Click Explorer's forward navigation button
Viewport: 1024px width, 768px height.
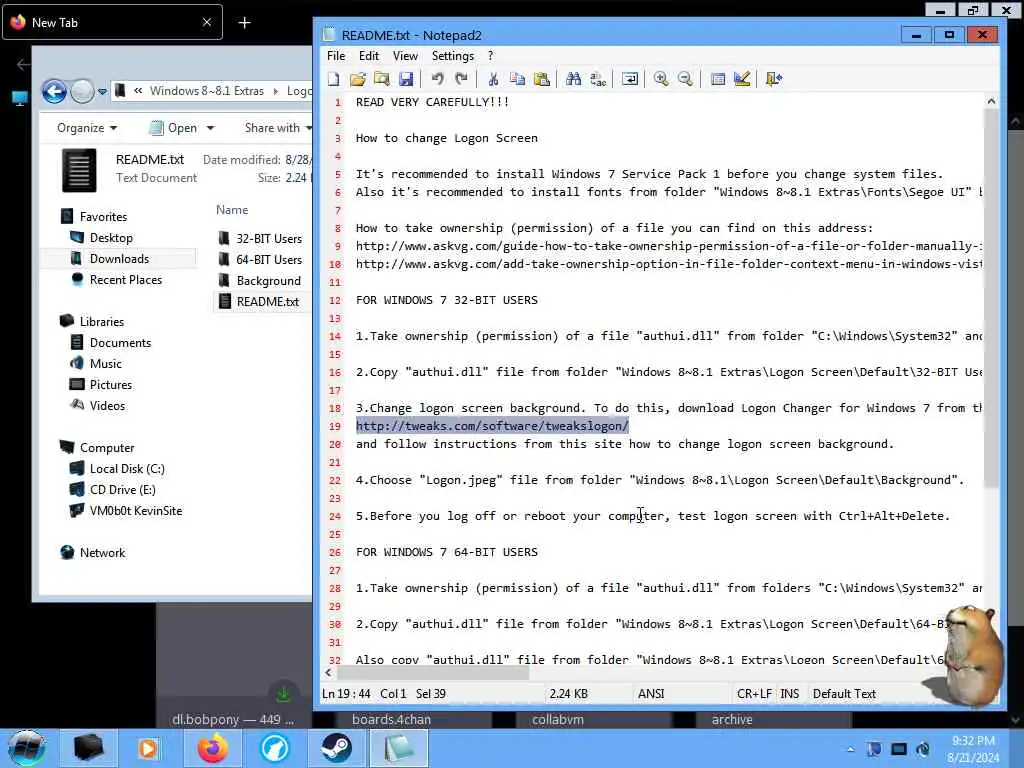[82, 91]
